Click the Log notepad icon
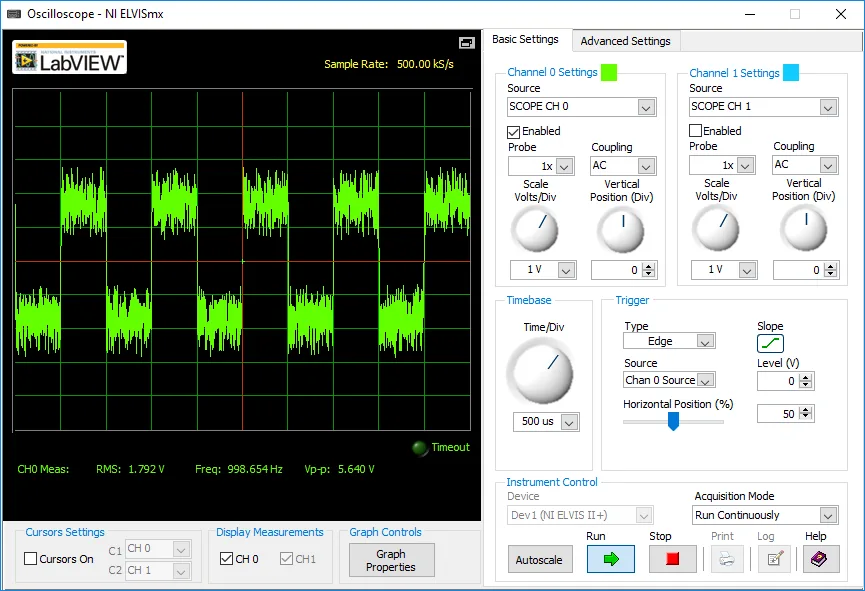The image size is (865, 591). click(775, 559)
